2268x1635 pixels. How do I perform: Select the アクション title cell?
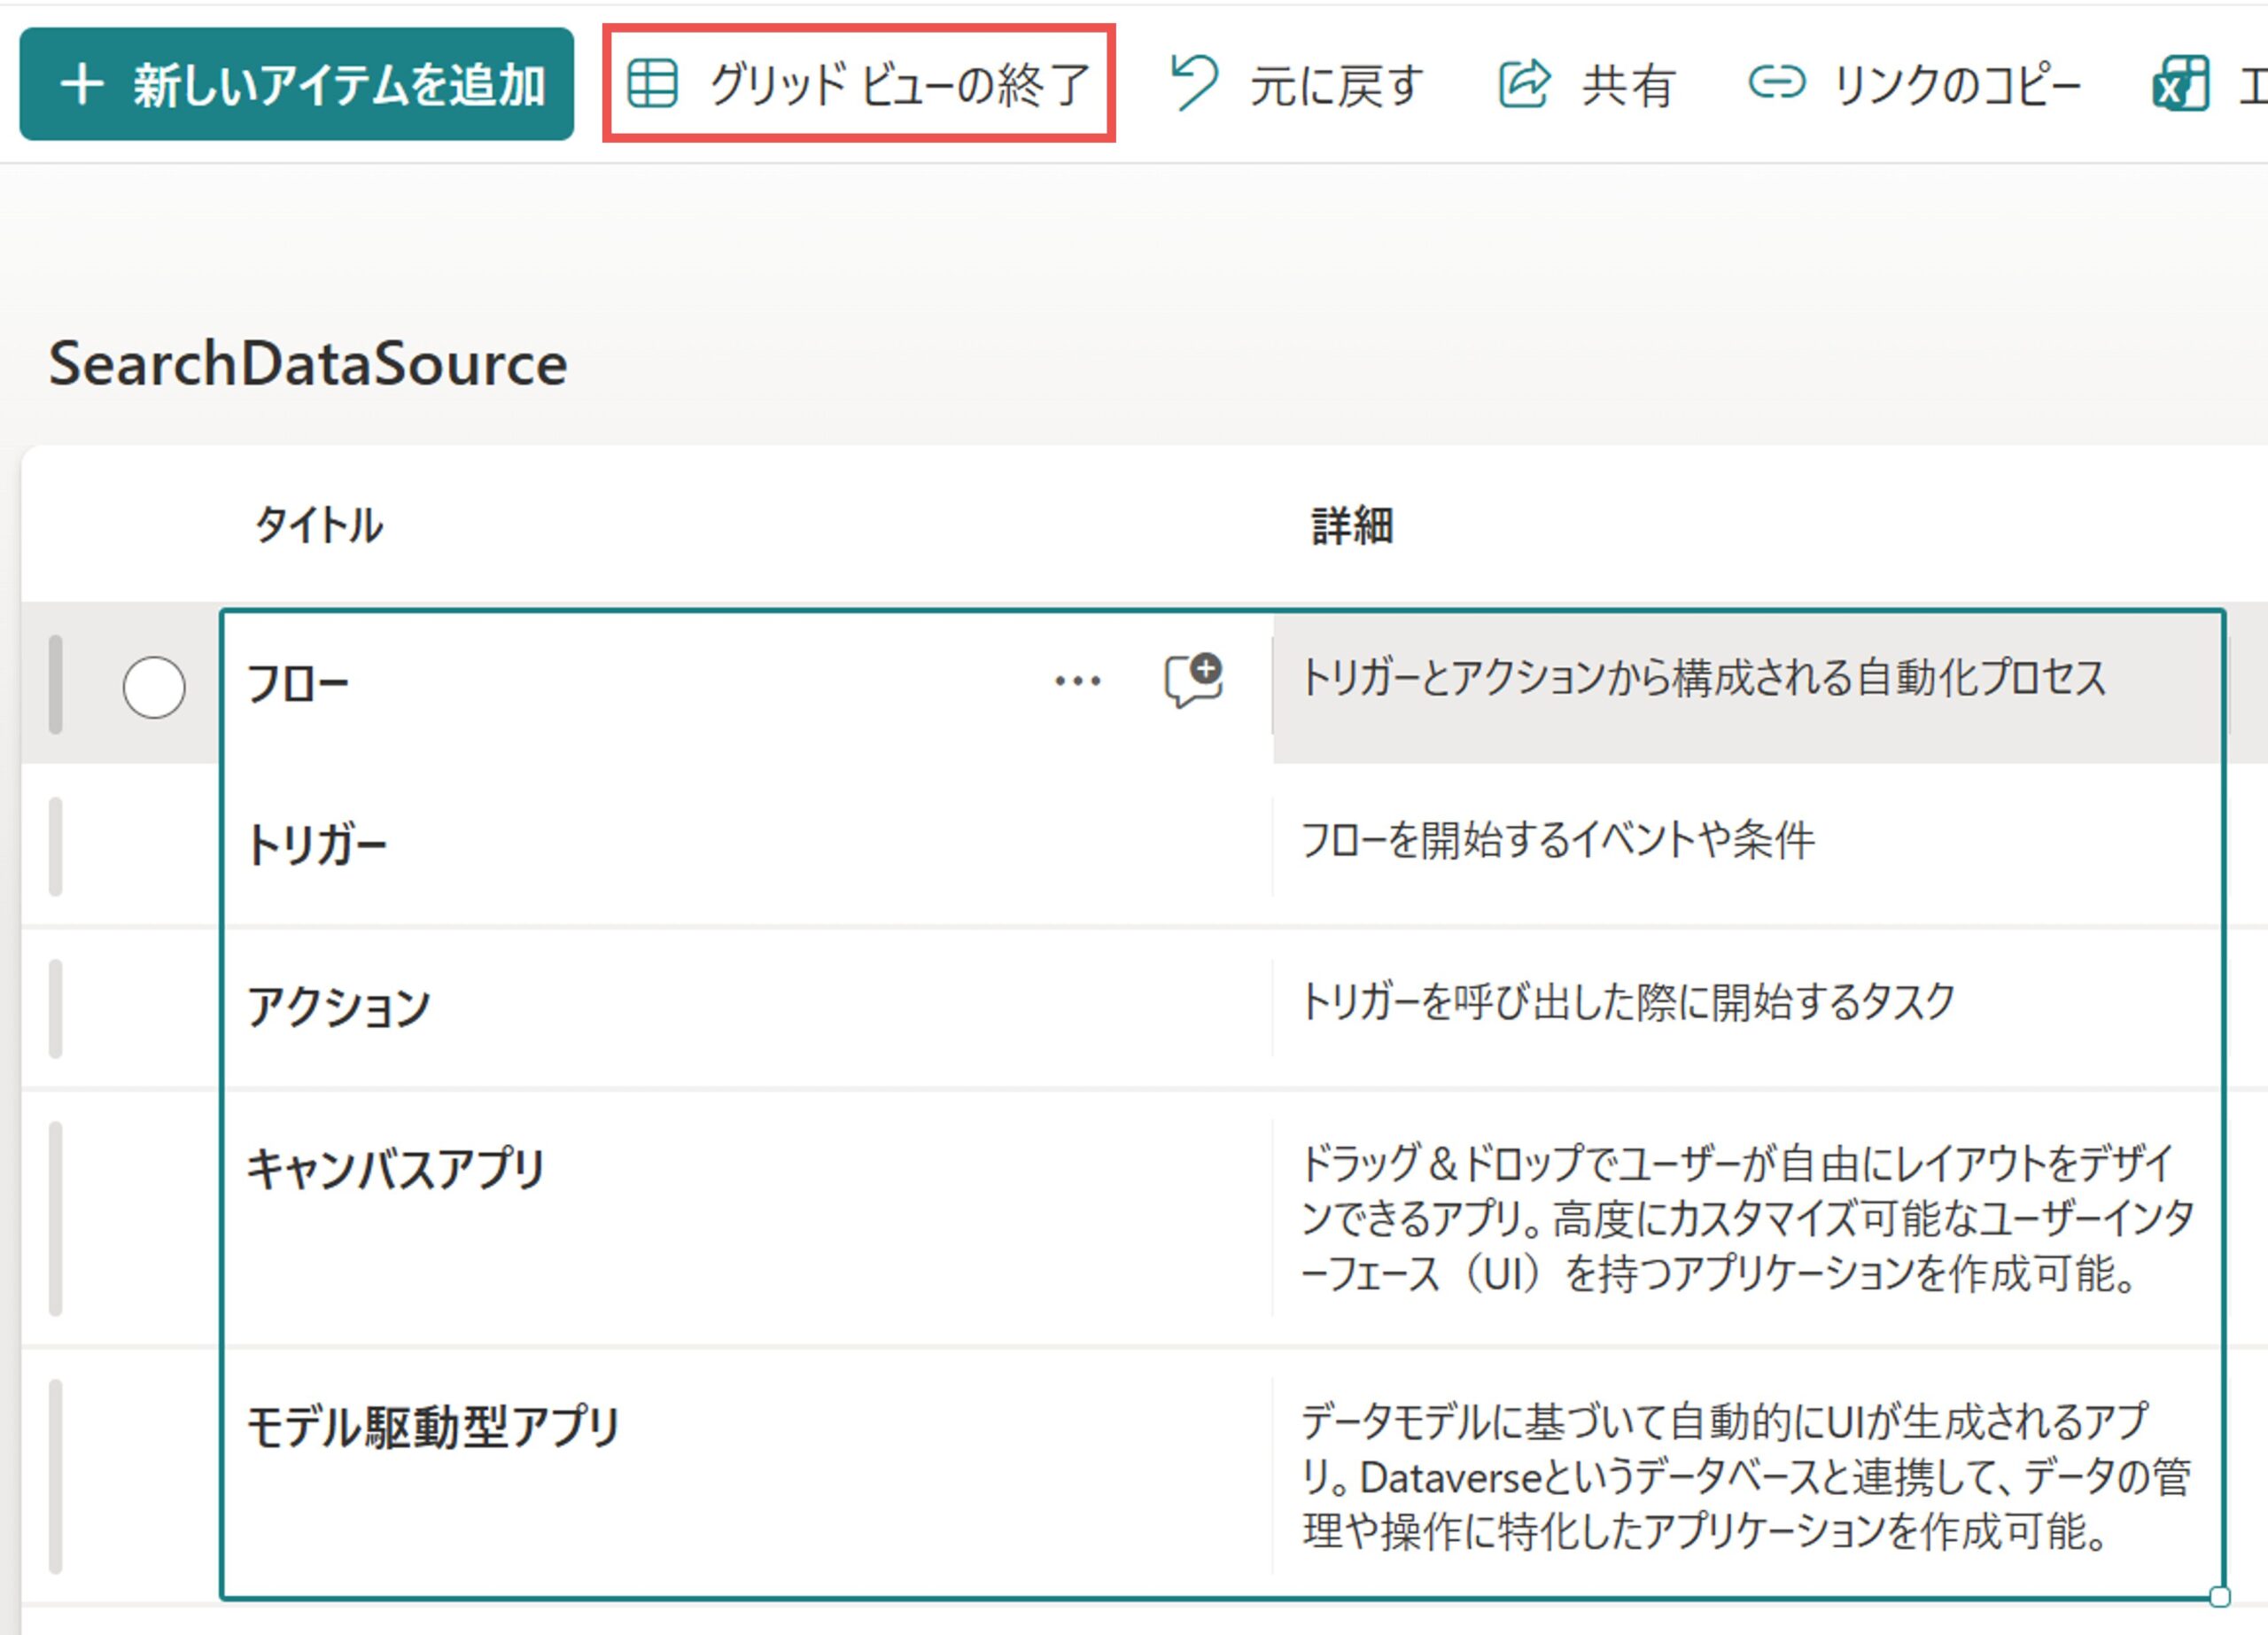coord(338,1007)
